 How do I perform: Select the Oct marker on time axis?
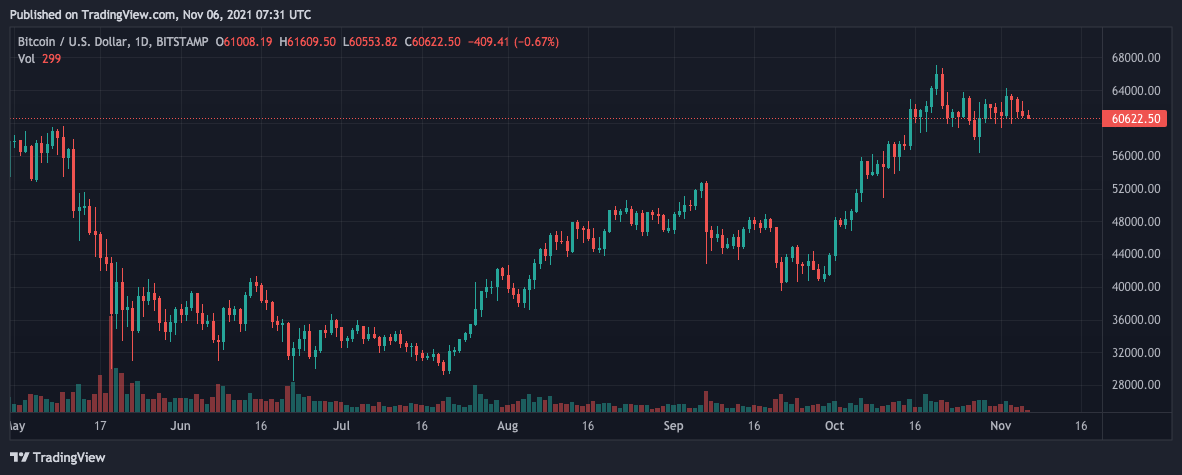point(834,425)
